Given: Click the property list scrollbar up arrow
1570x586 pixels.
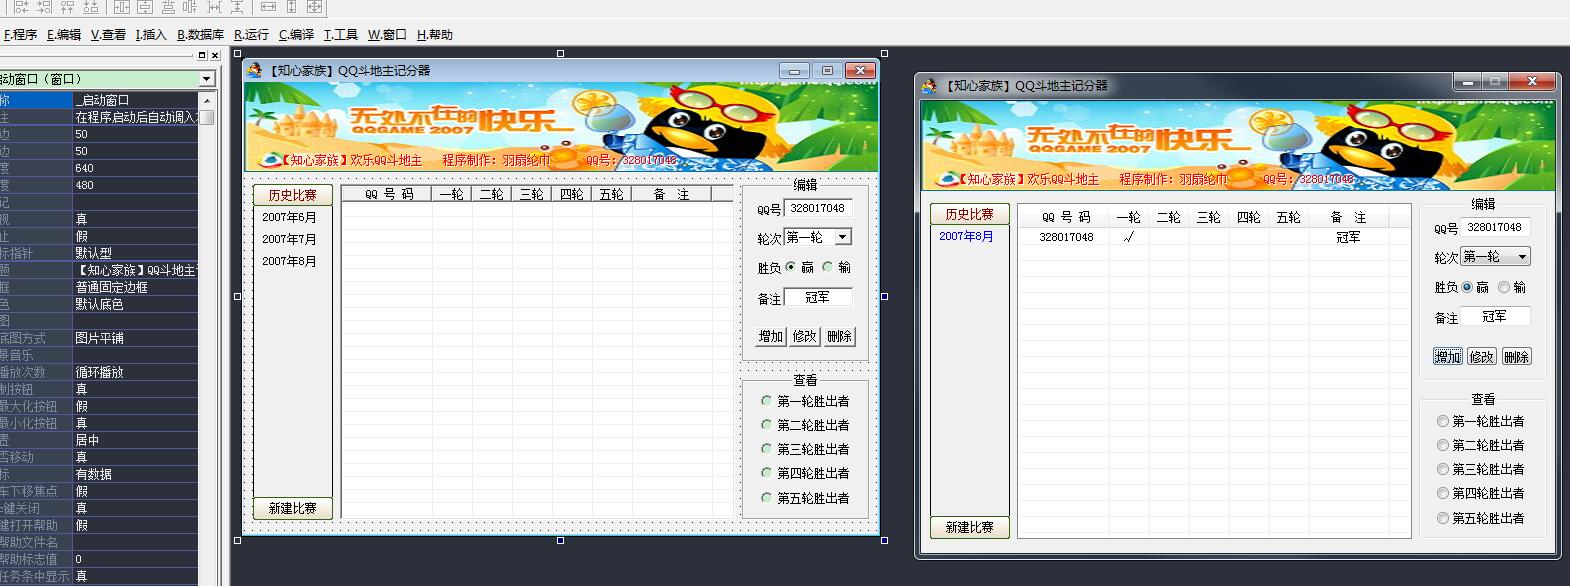Looking at the screenshot, I should point(207,100).
